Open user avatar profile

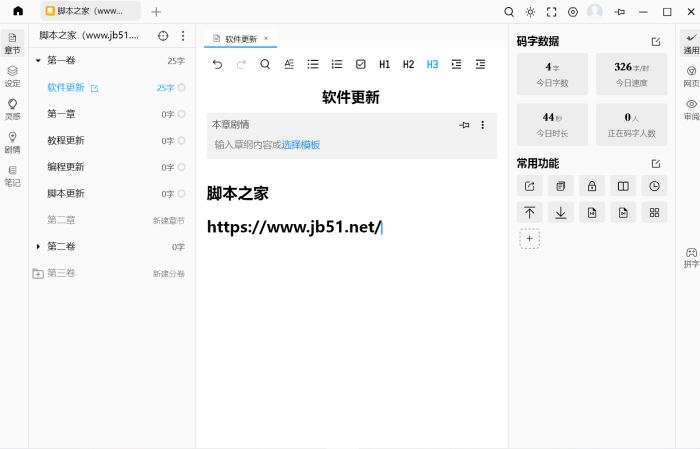pyautogui.click(x=595, y=11)
